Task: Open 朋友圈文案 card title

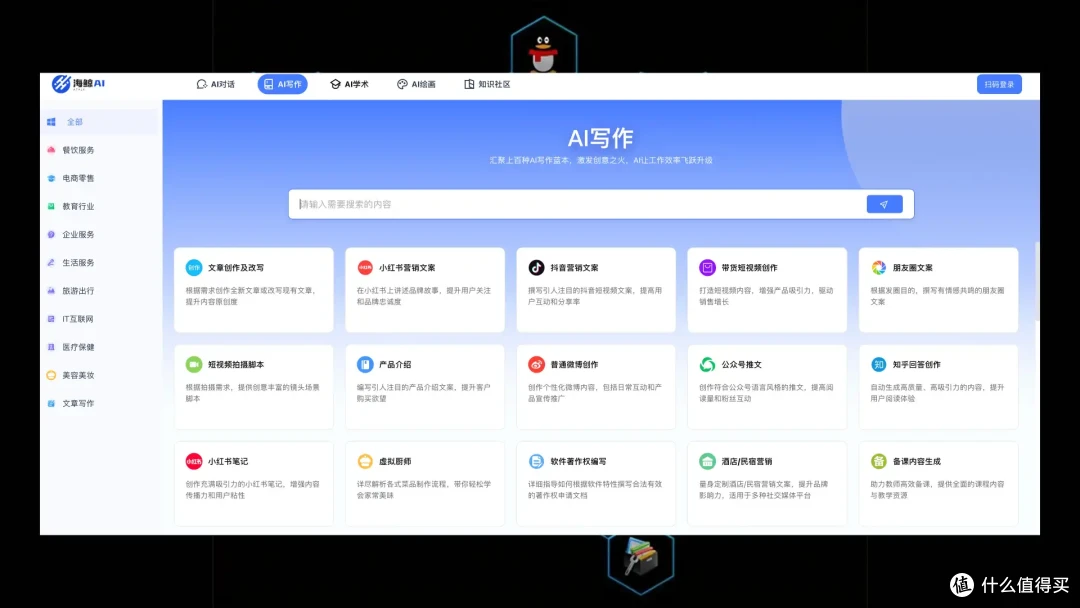Action: 913,268
